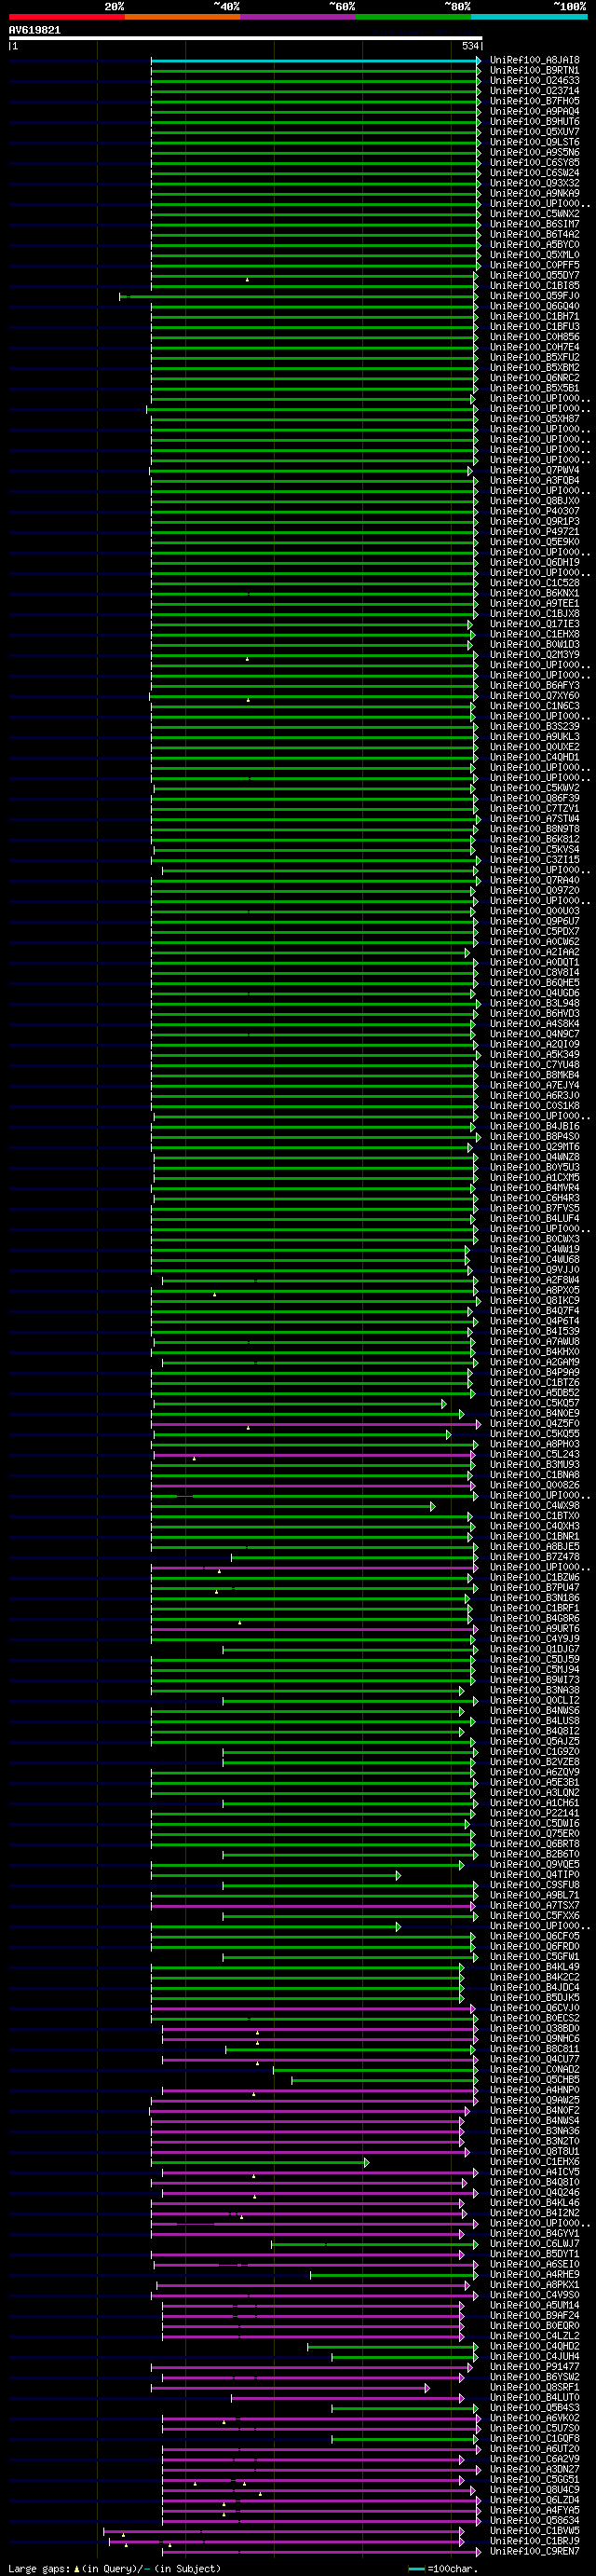Viewport: 596px width, 2576px height.
Task: Click the hit label UniRef100_Q5XUV7
Action: pos(534,132)
